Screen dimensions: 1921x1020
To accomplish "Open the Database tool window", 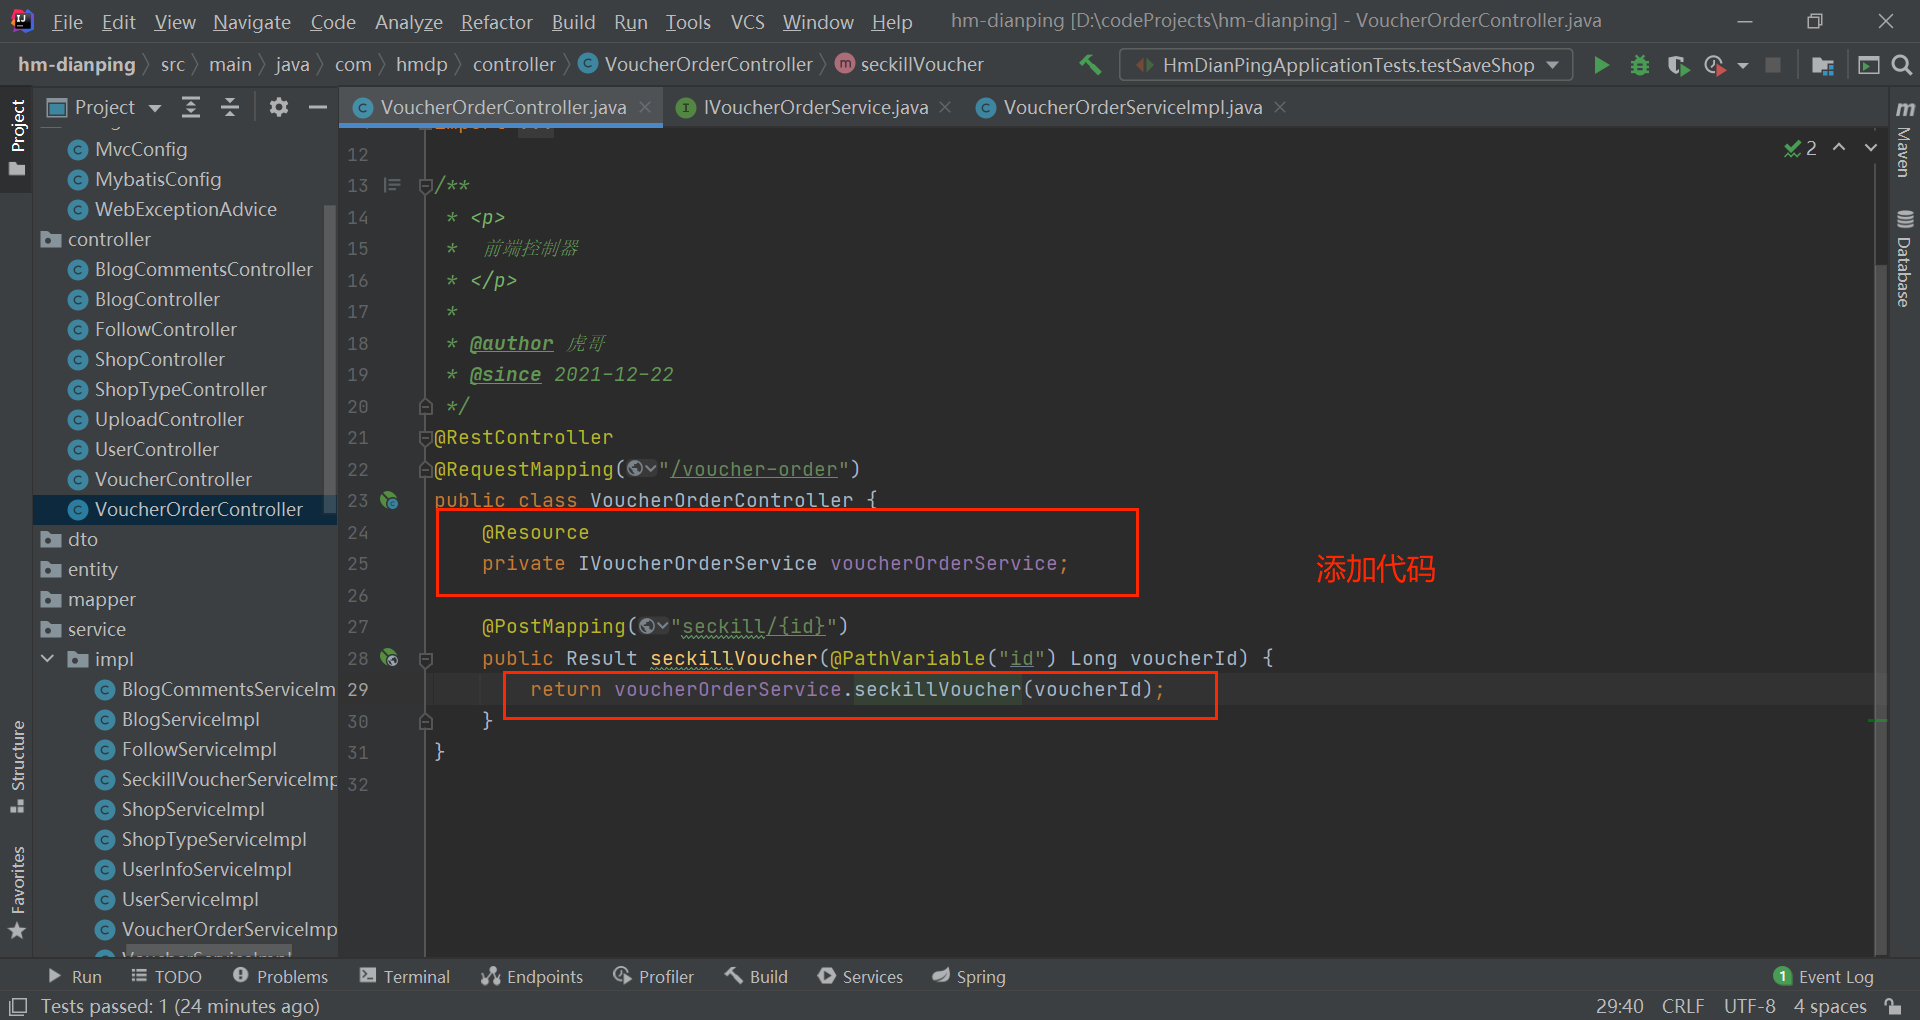I will coord(1904,258).
